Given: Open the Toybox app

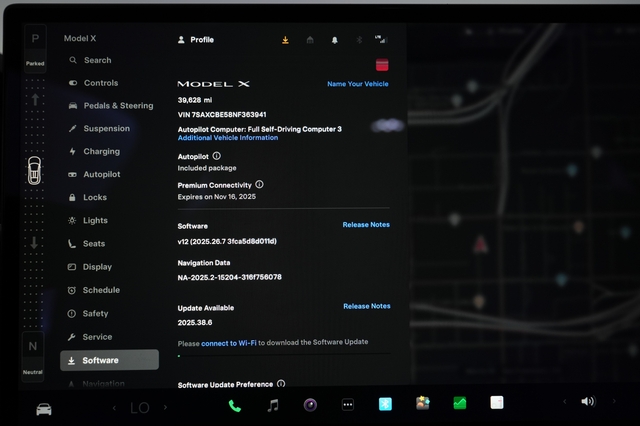Looking at the screenshot, I should pyautogui.click(x=422, y=403).
